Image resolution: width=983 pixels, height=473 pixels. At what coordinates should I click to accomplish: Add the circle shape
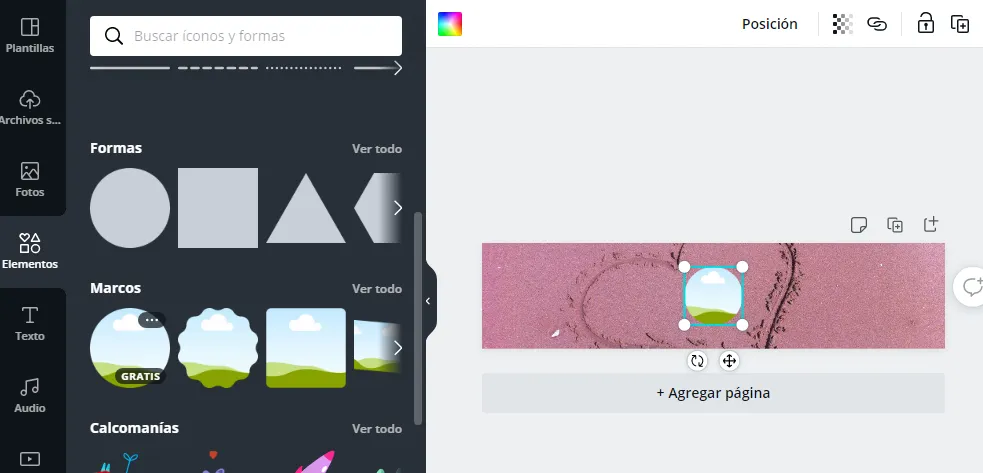point(130,208)
